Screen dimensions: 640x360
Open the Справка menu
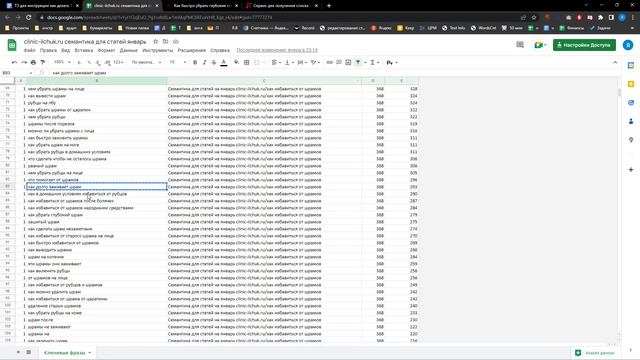(220, 50)
